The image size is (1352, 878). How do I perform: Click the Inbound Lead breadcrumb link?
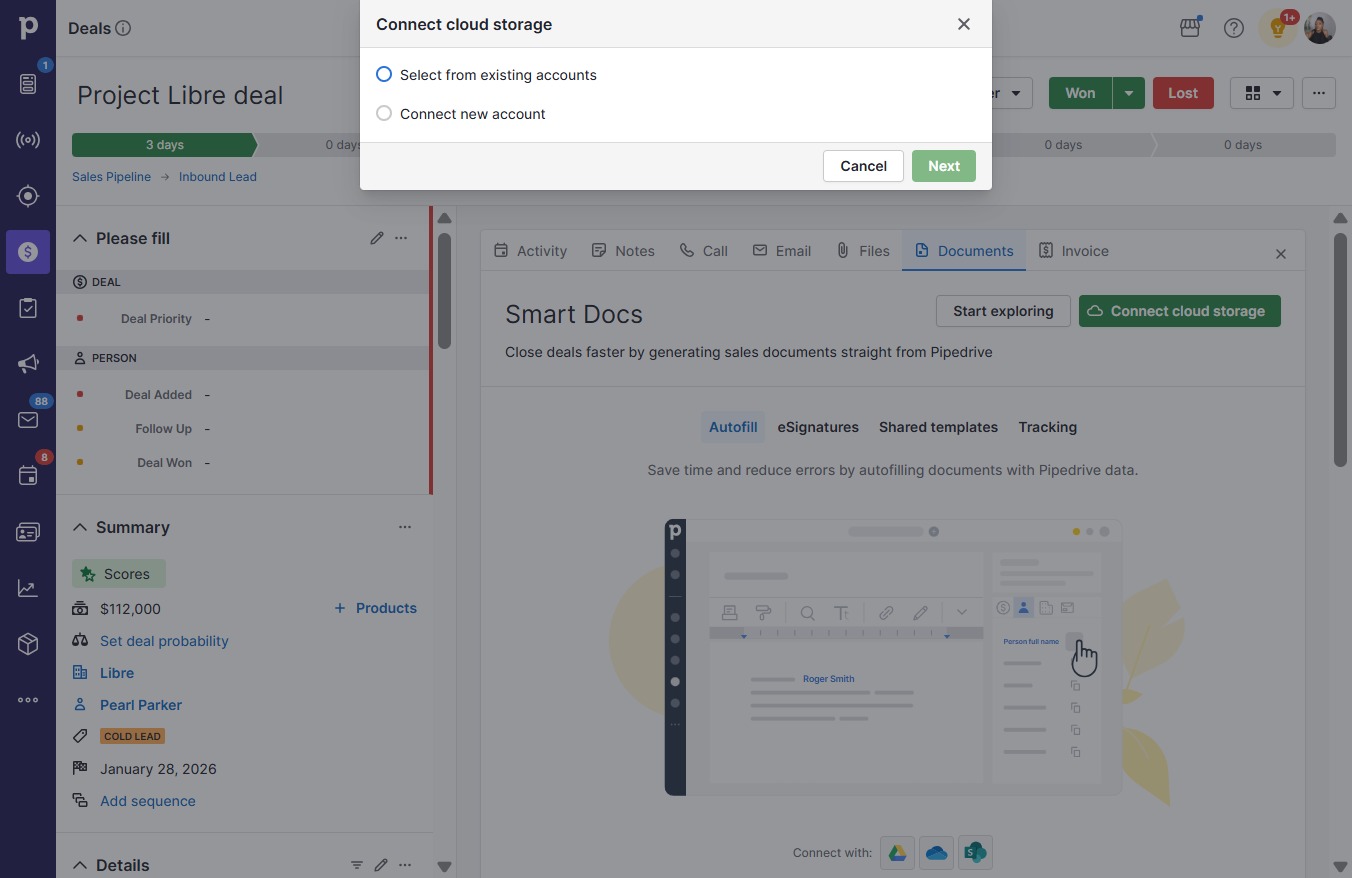pyautogui.click(x=218, y=177)
